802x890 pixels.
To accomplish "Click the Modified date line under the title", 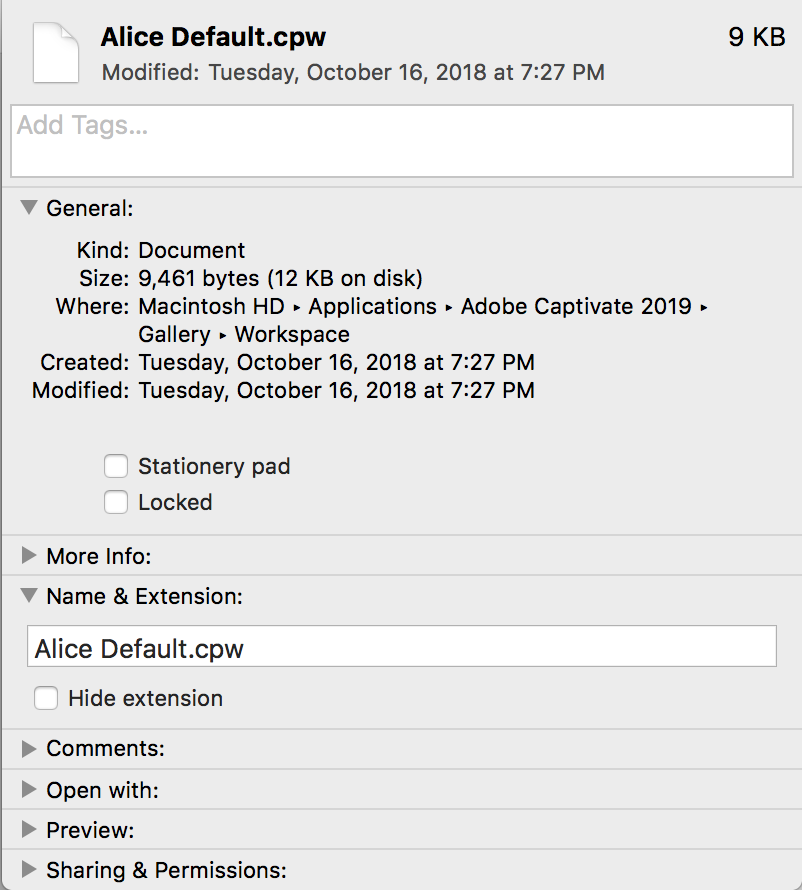I will point(353,73).
